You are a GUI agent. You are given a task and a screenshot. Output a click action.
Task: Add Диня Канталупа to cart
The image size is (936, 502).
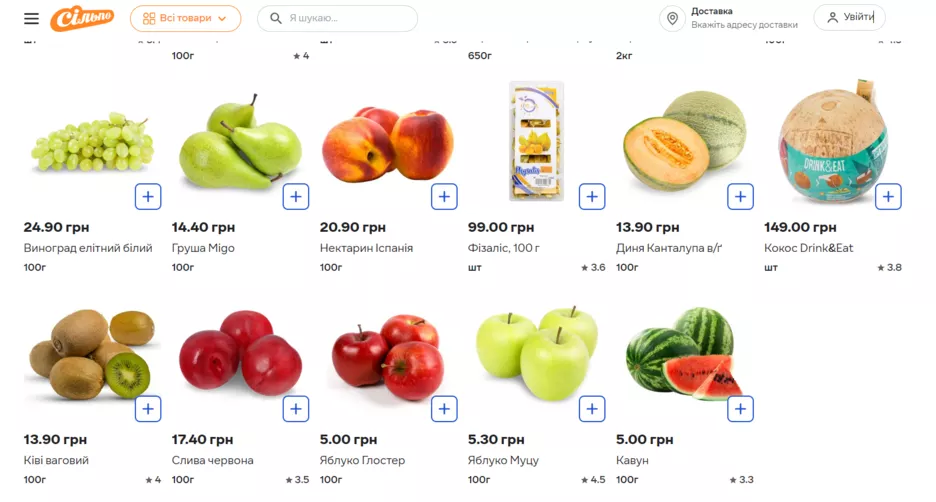(x=740, y=197)
